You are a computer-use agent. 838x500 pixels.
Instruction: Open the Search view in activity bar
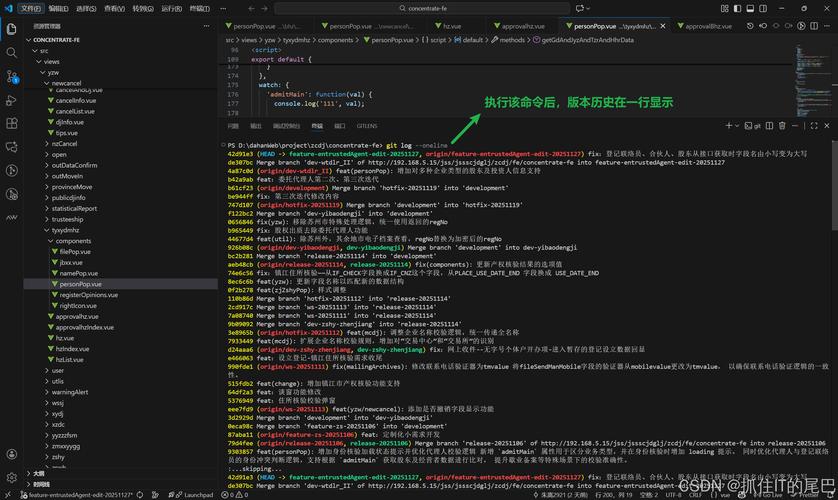[x=11, y=52]
